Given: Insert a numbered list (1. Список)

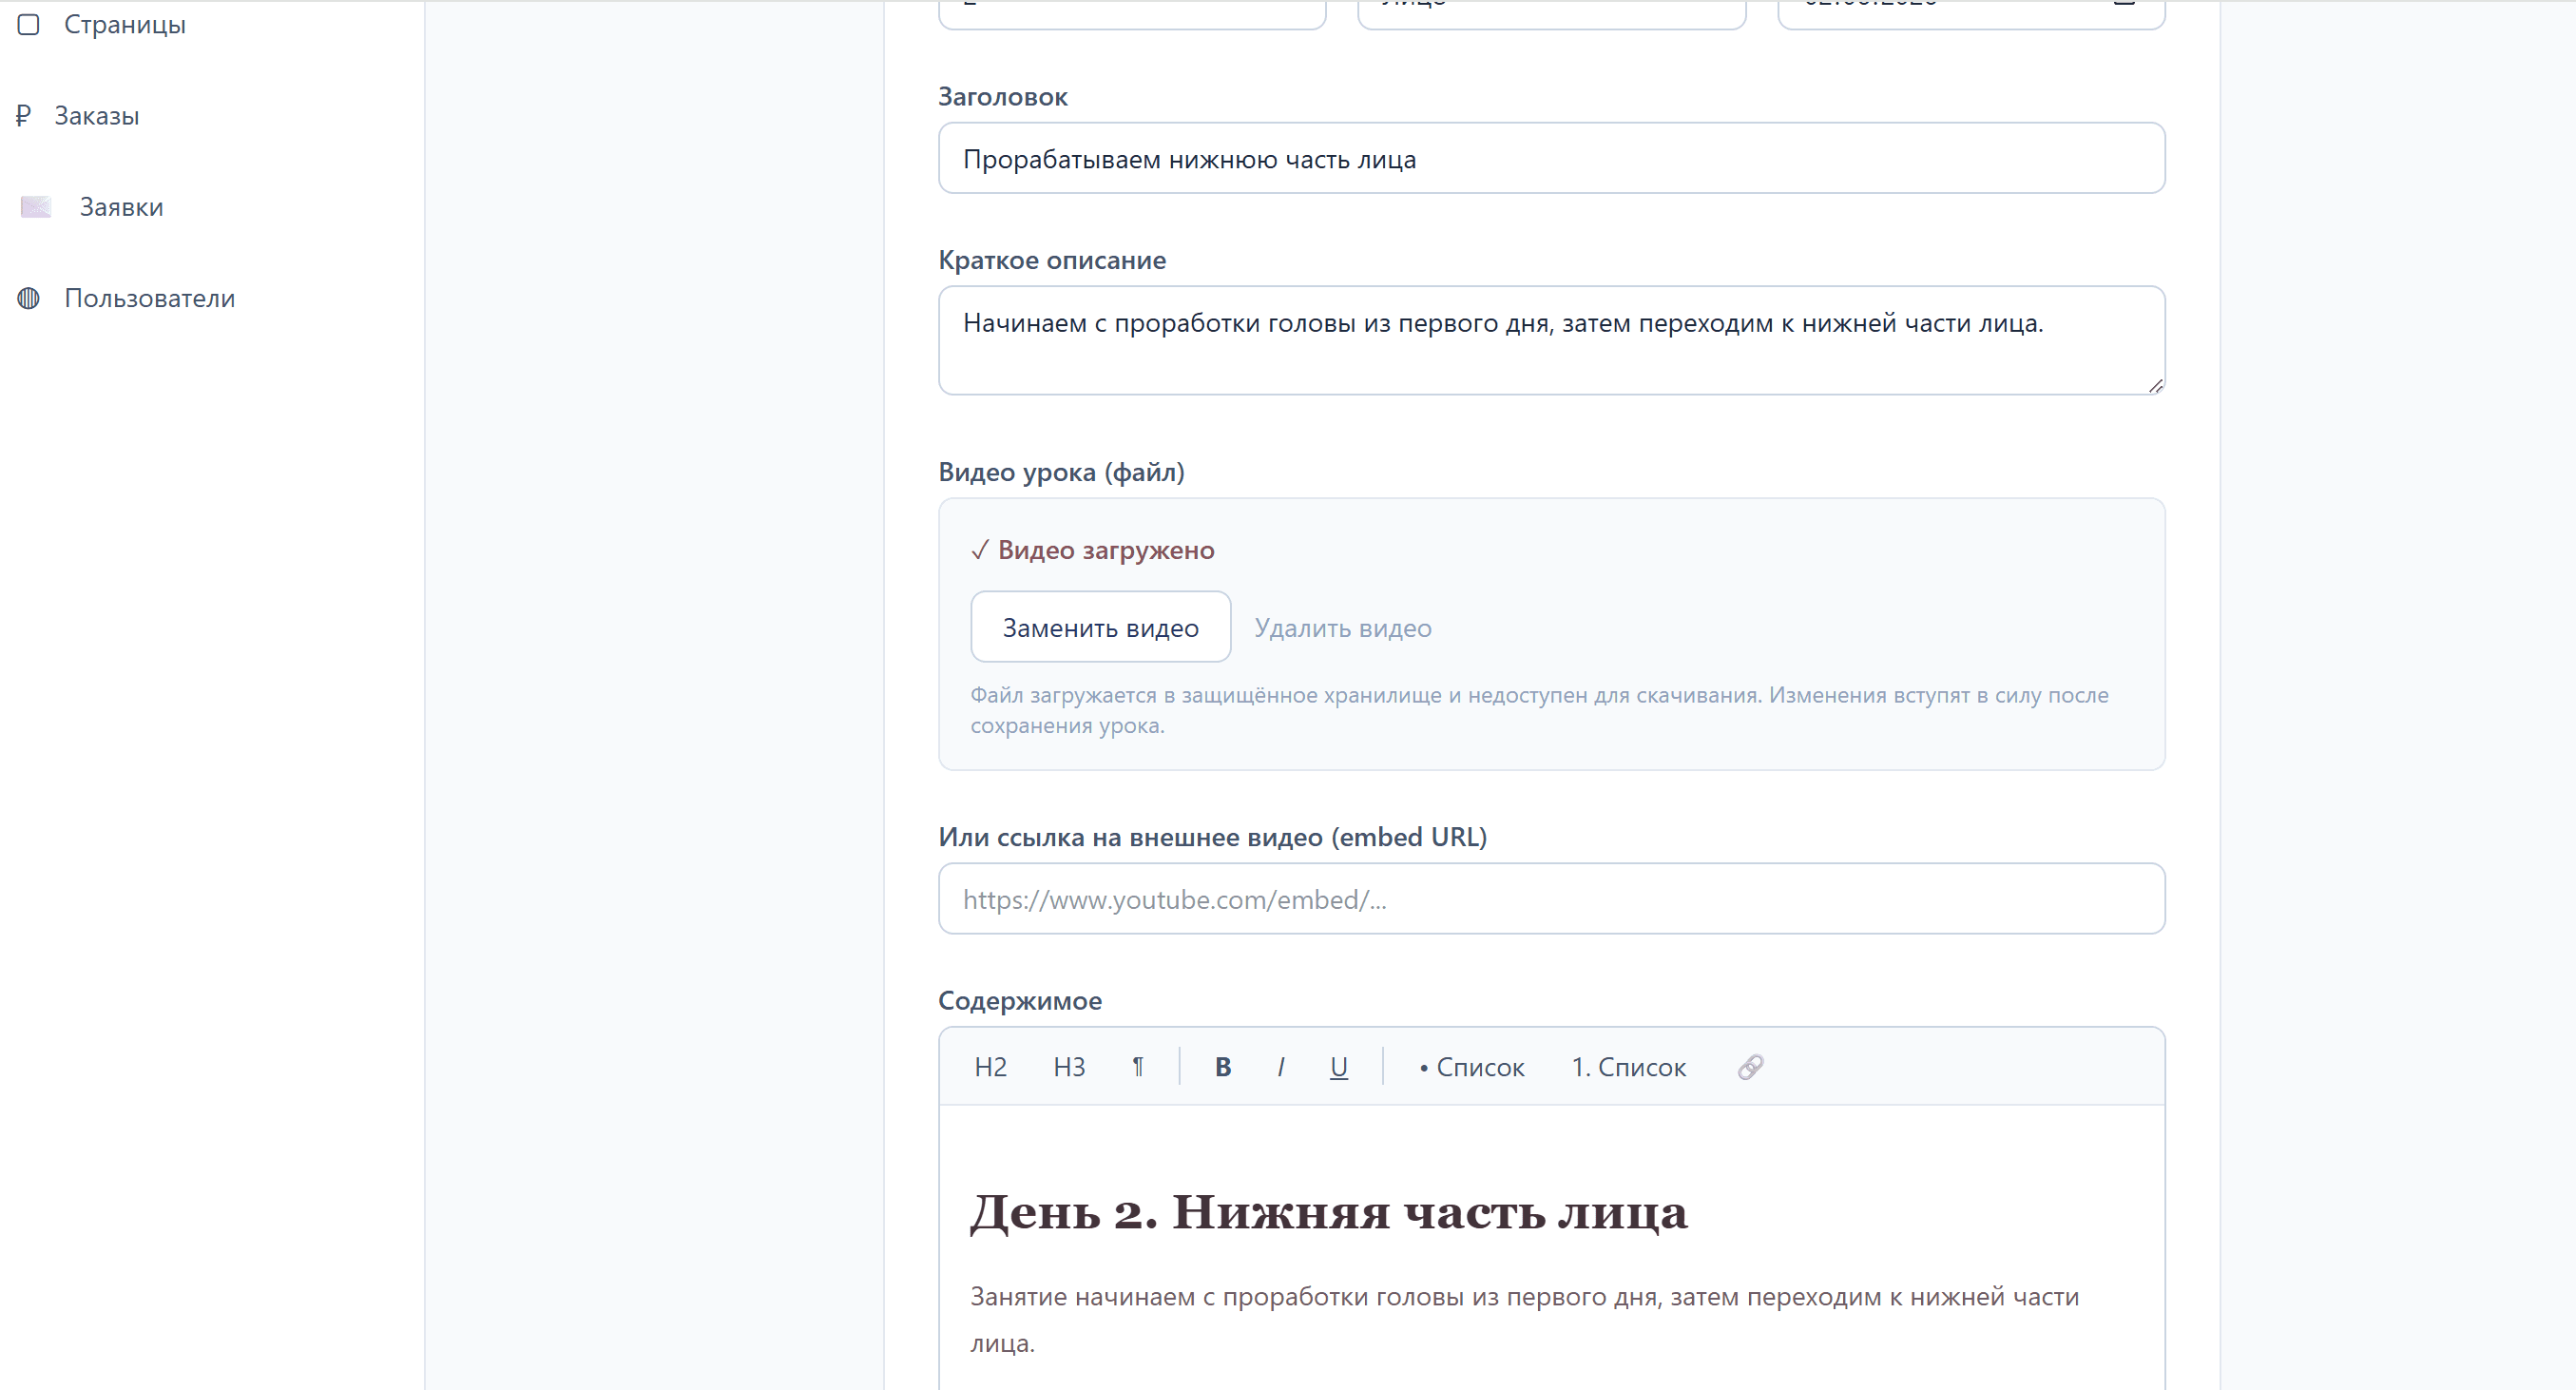Looking at the screenshot, I should pos(1629,1067).
